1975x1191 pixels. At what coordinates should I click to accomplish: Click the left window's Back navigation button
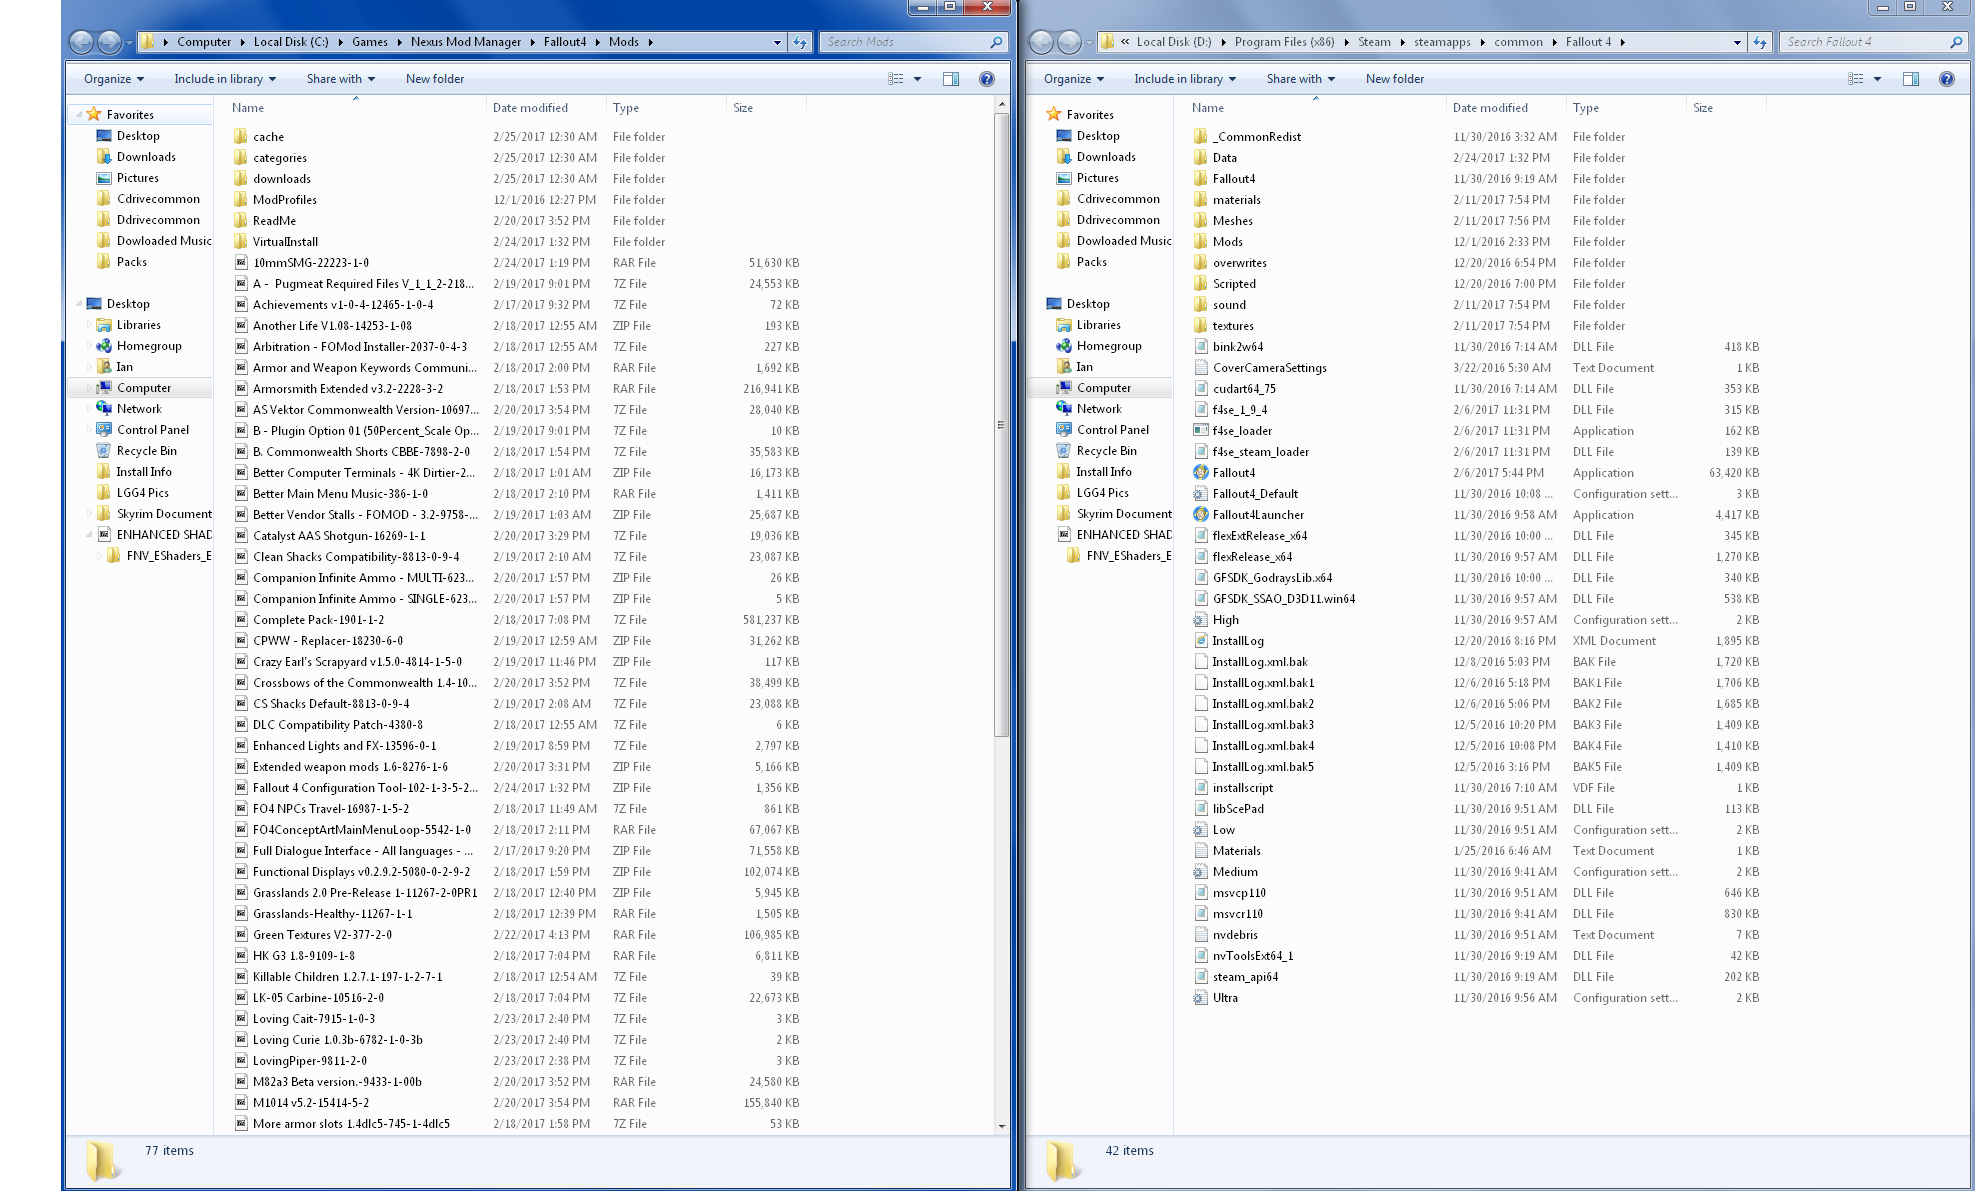coord(82,42)
